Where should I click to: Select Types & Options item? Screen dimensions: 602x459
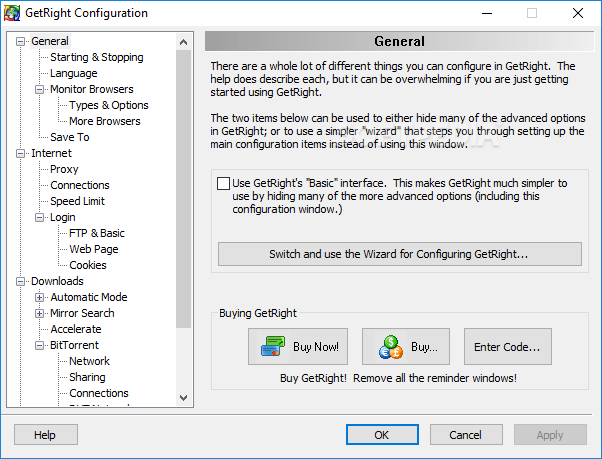109,105
